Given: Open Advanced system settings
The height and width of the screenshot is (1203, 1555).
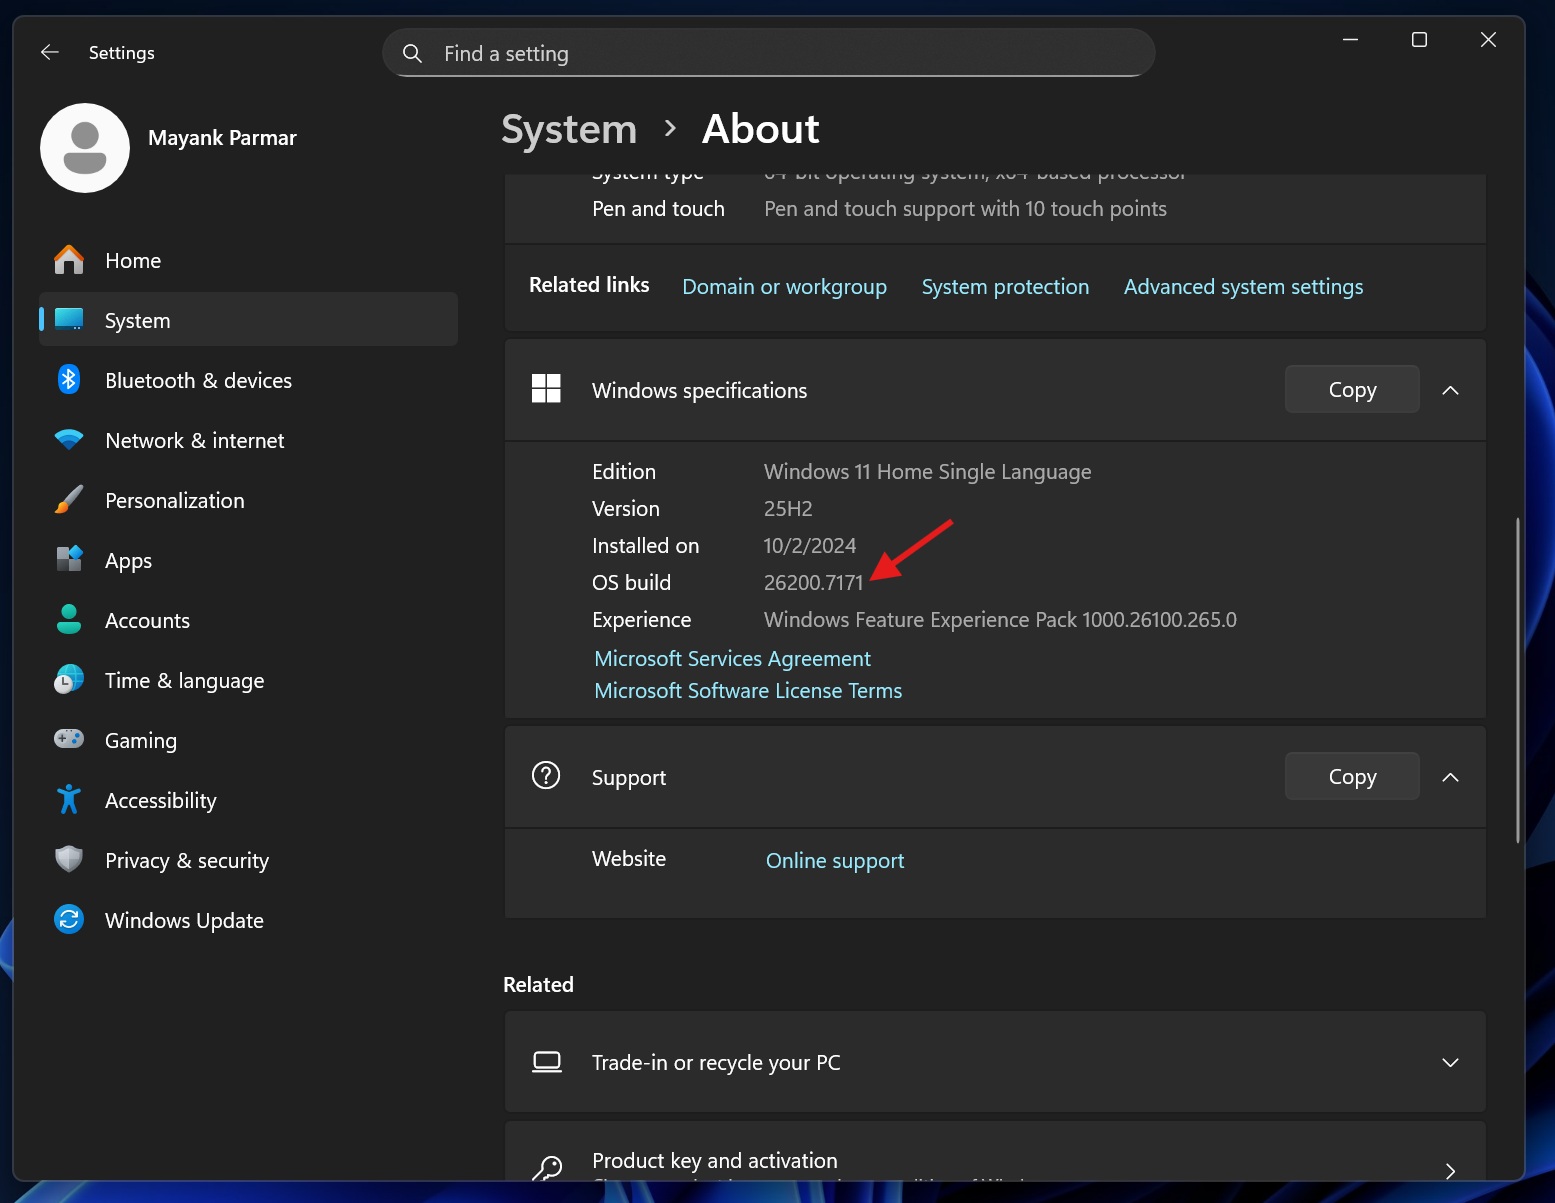Looking at the screenshot, I should tap(1243, 287).
